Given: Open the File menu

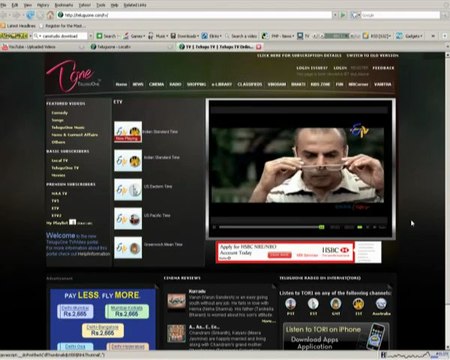Looking at the screenshot, I should coord(3,5).
